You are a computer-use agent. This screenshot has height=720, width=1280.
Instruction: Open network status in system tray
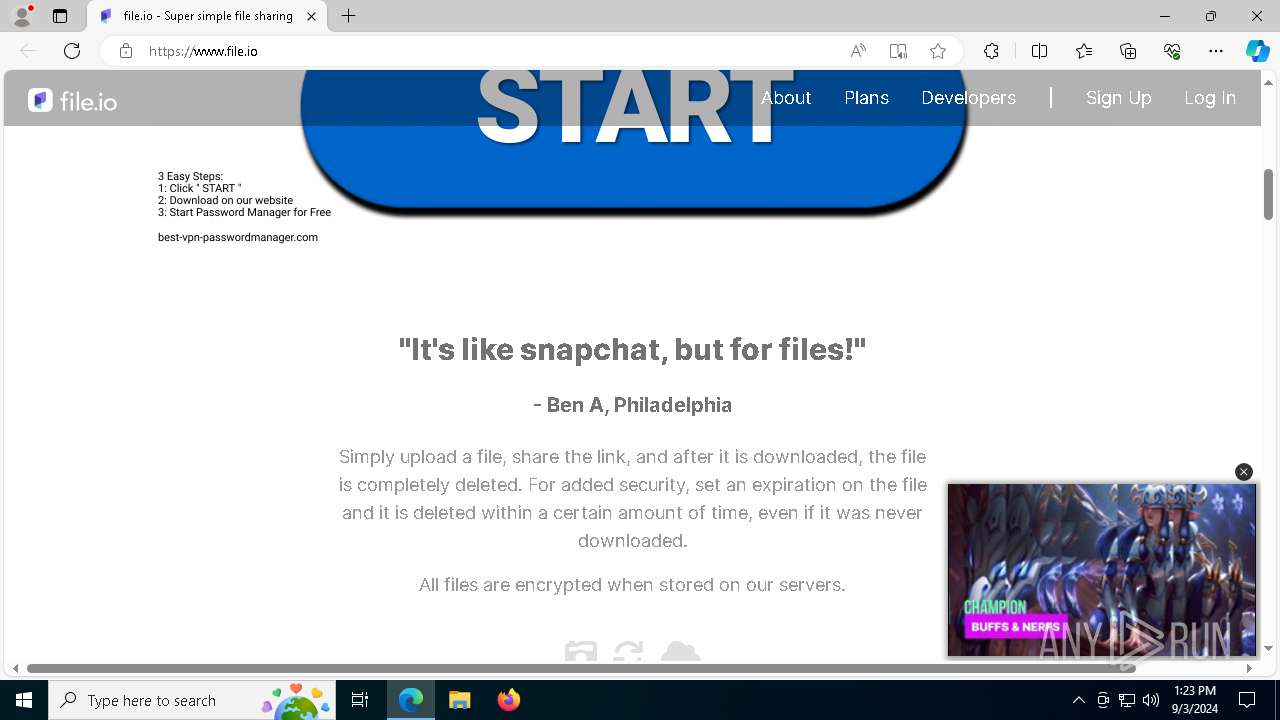[x=1127, y=700]
